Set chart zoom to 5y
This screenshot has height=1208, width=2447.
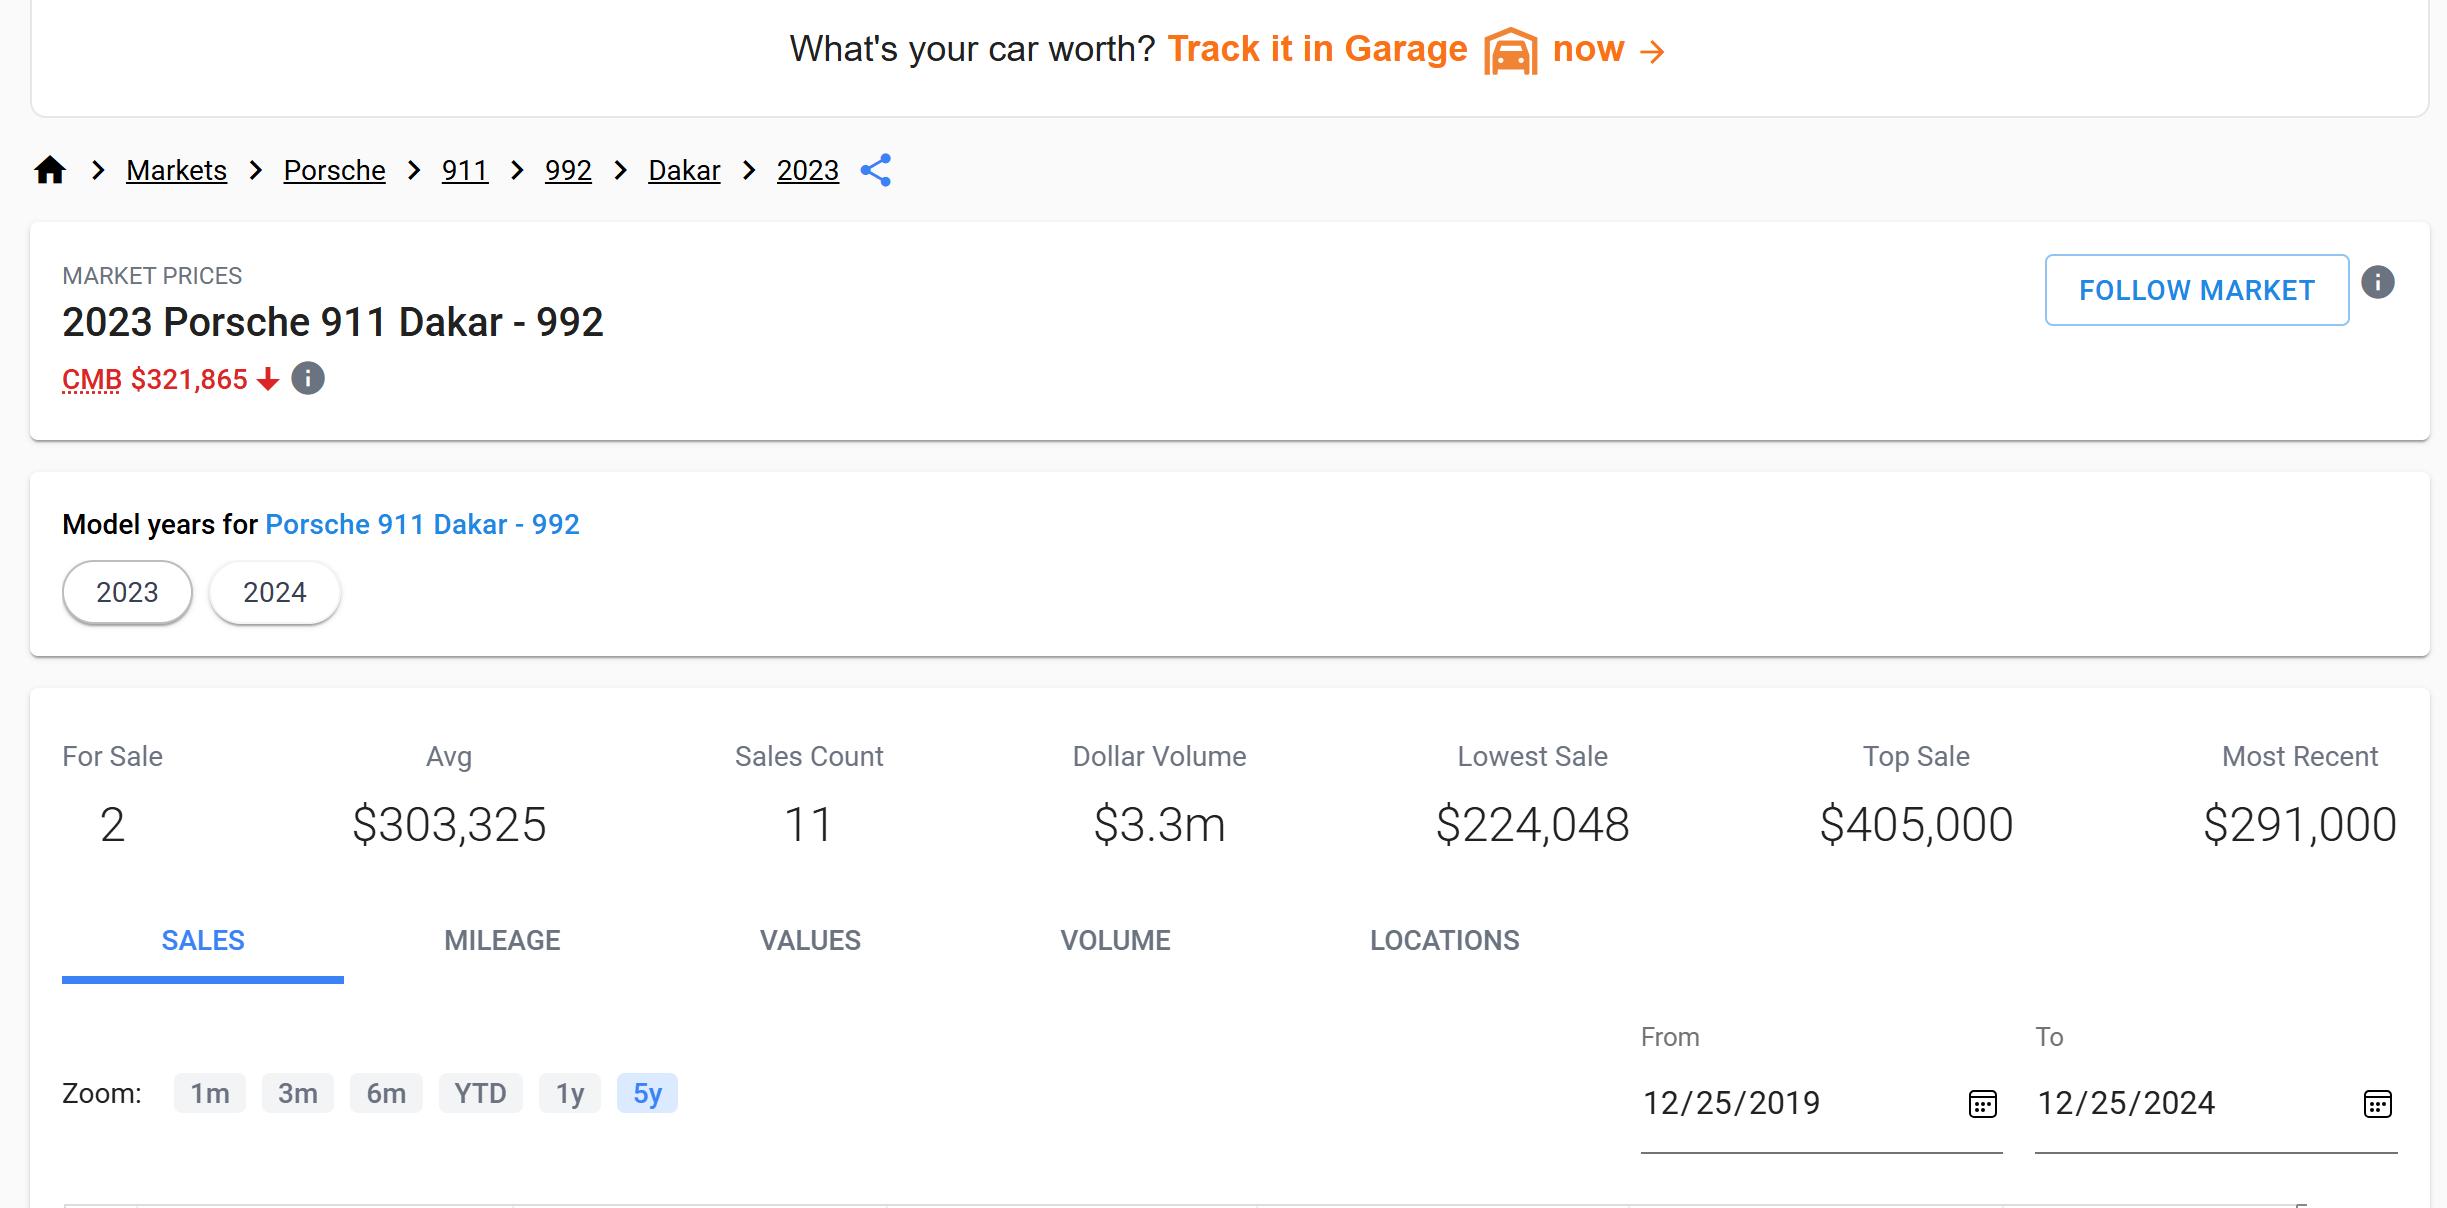coord(647,1093)
